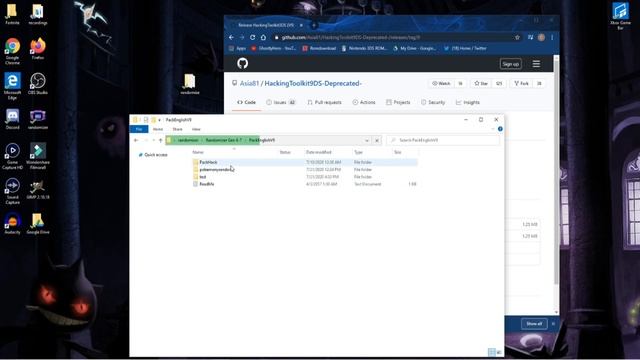Fork the repository button
The image size is (640, 360).
click(x=522, y=83)
